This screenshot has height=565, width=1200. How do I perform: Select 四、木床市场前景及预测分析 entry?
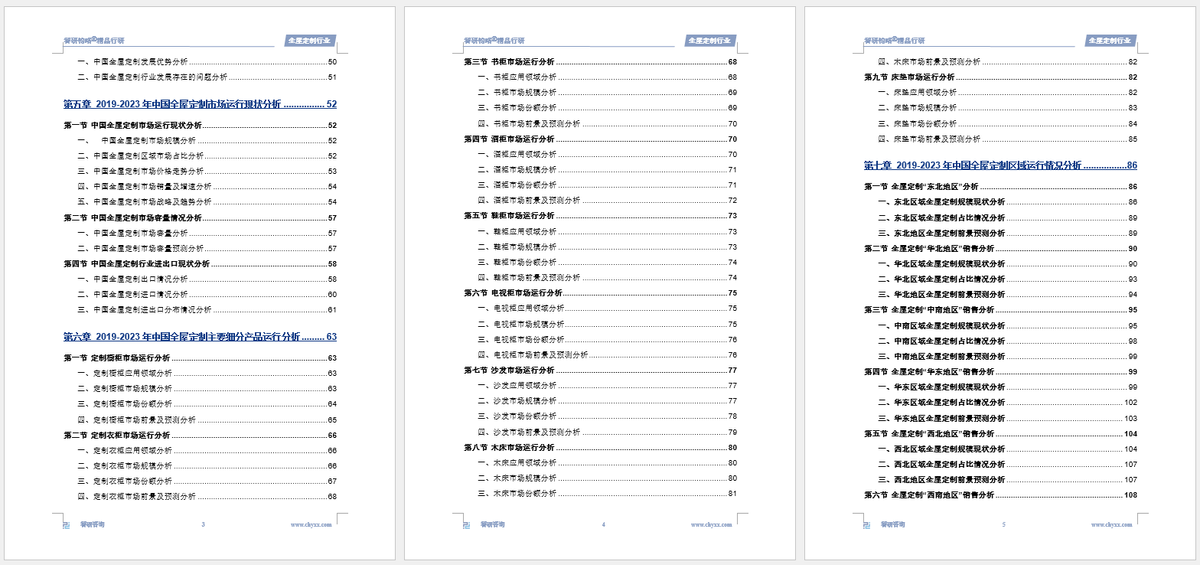[1007, 62]
